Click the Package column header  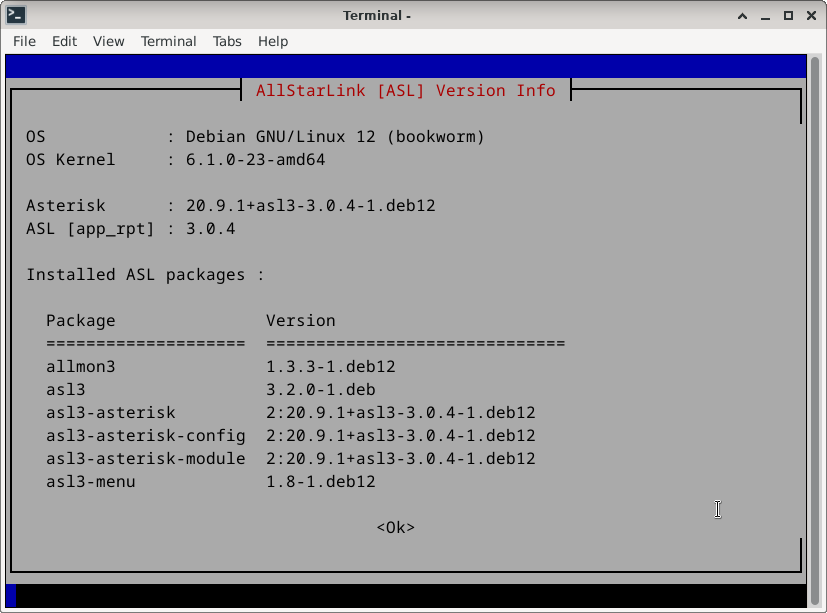81,320
